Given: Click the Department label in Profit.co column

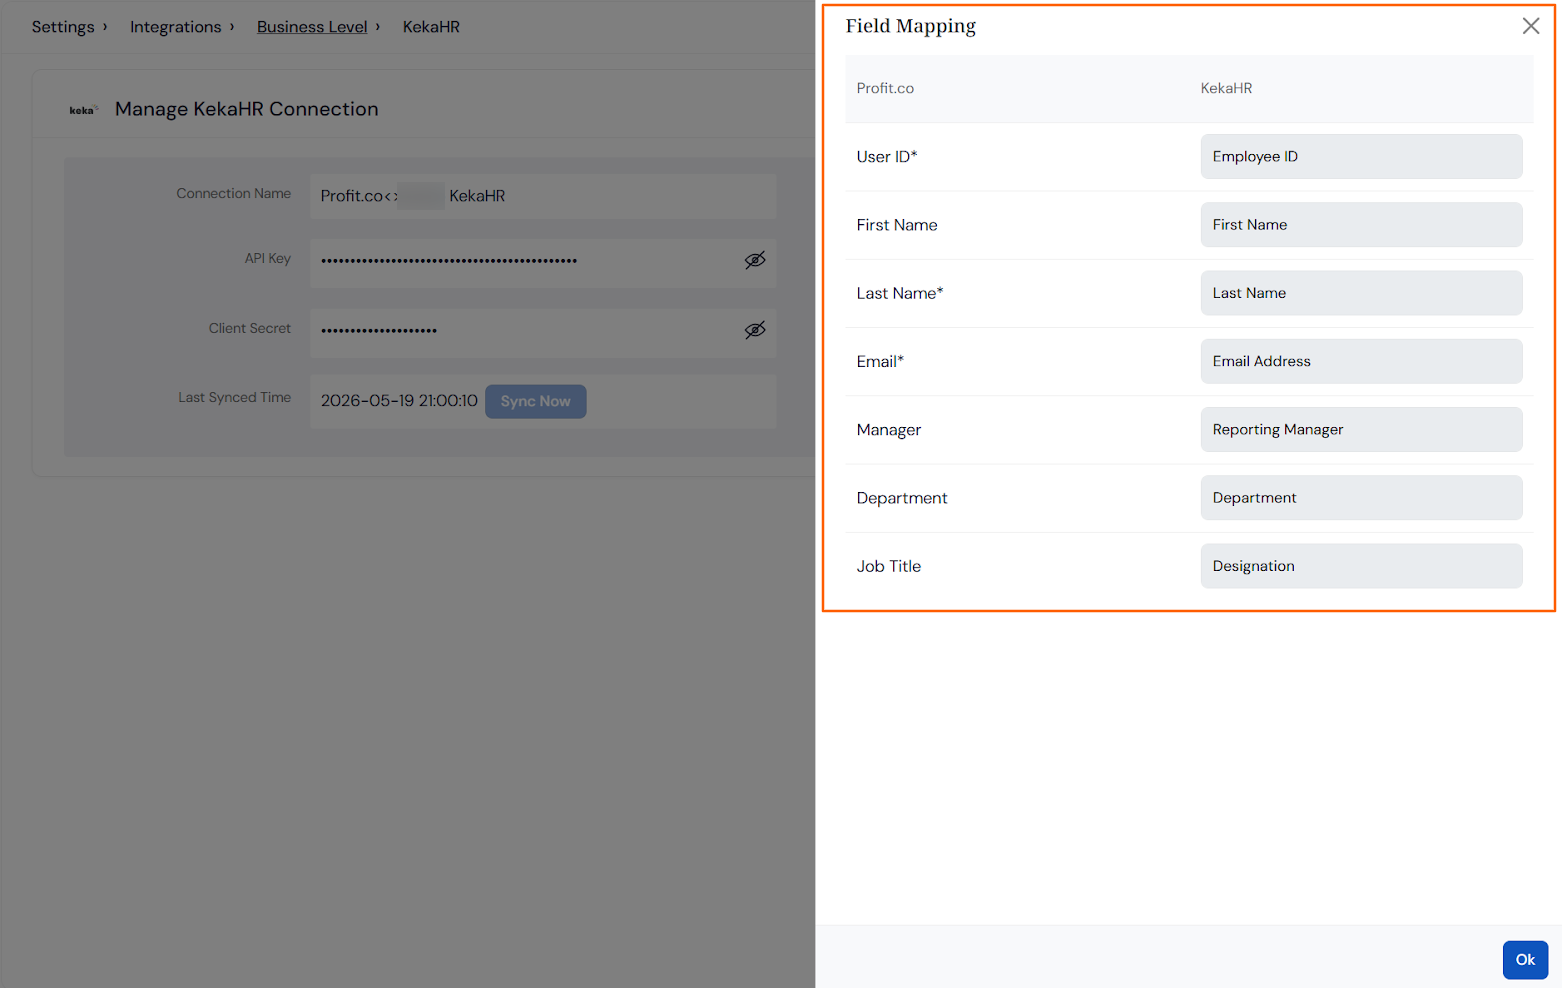Looking at the screenshot, I should point(902,498).
